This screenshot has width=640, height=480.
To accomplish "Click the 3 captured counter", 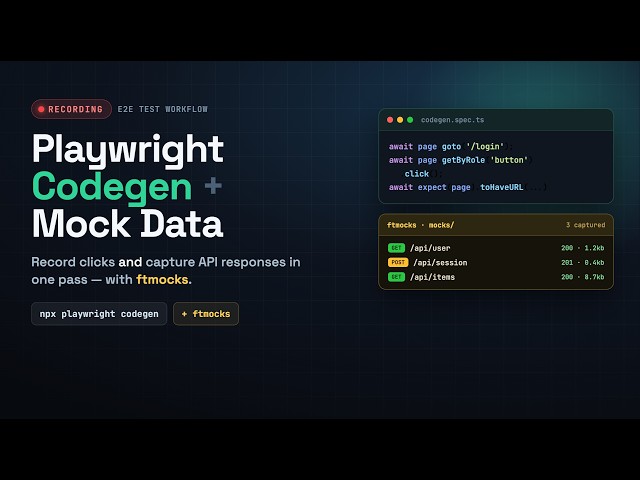I will (x=585, y=225).
